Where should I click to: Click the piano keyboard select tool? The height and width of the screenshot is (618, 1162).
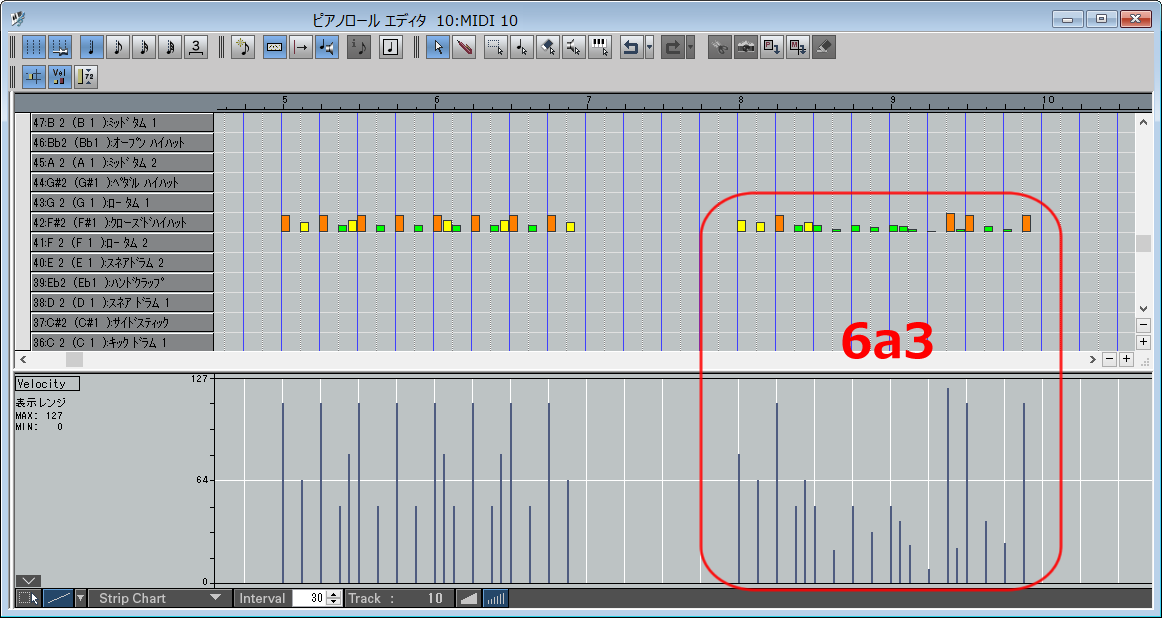click(x=600, y=47)
